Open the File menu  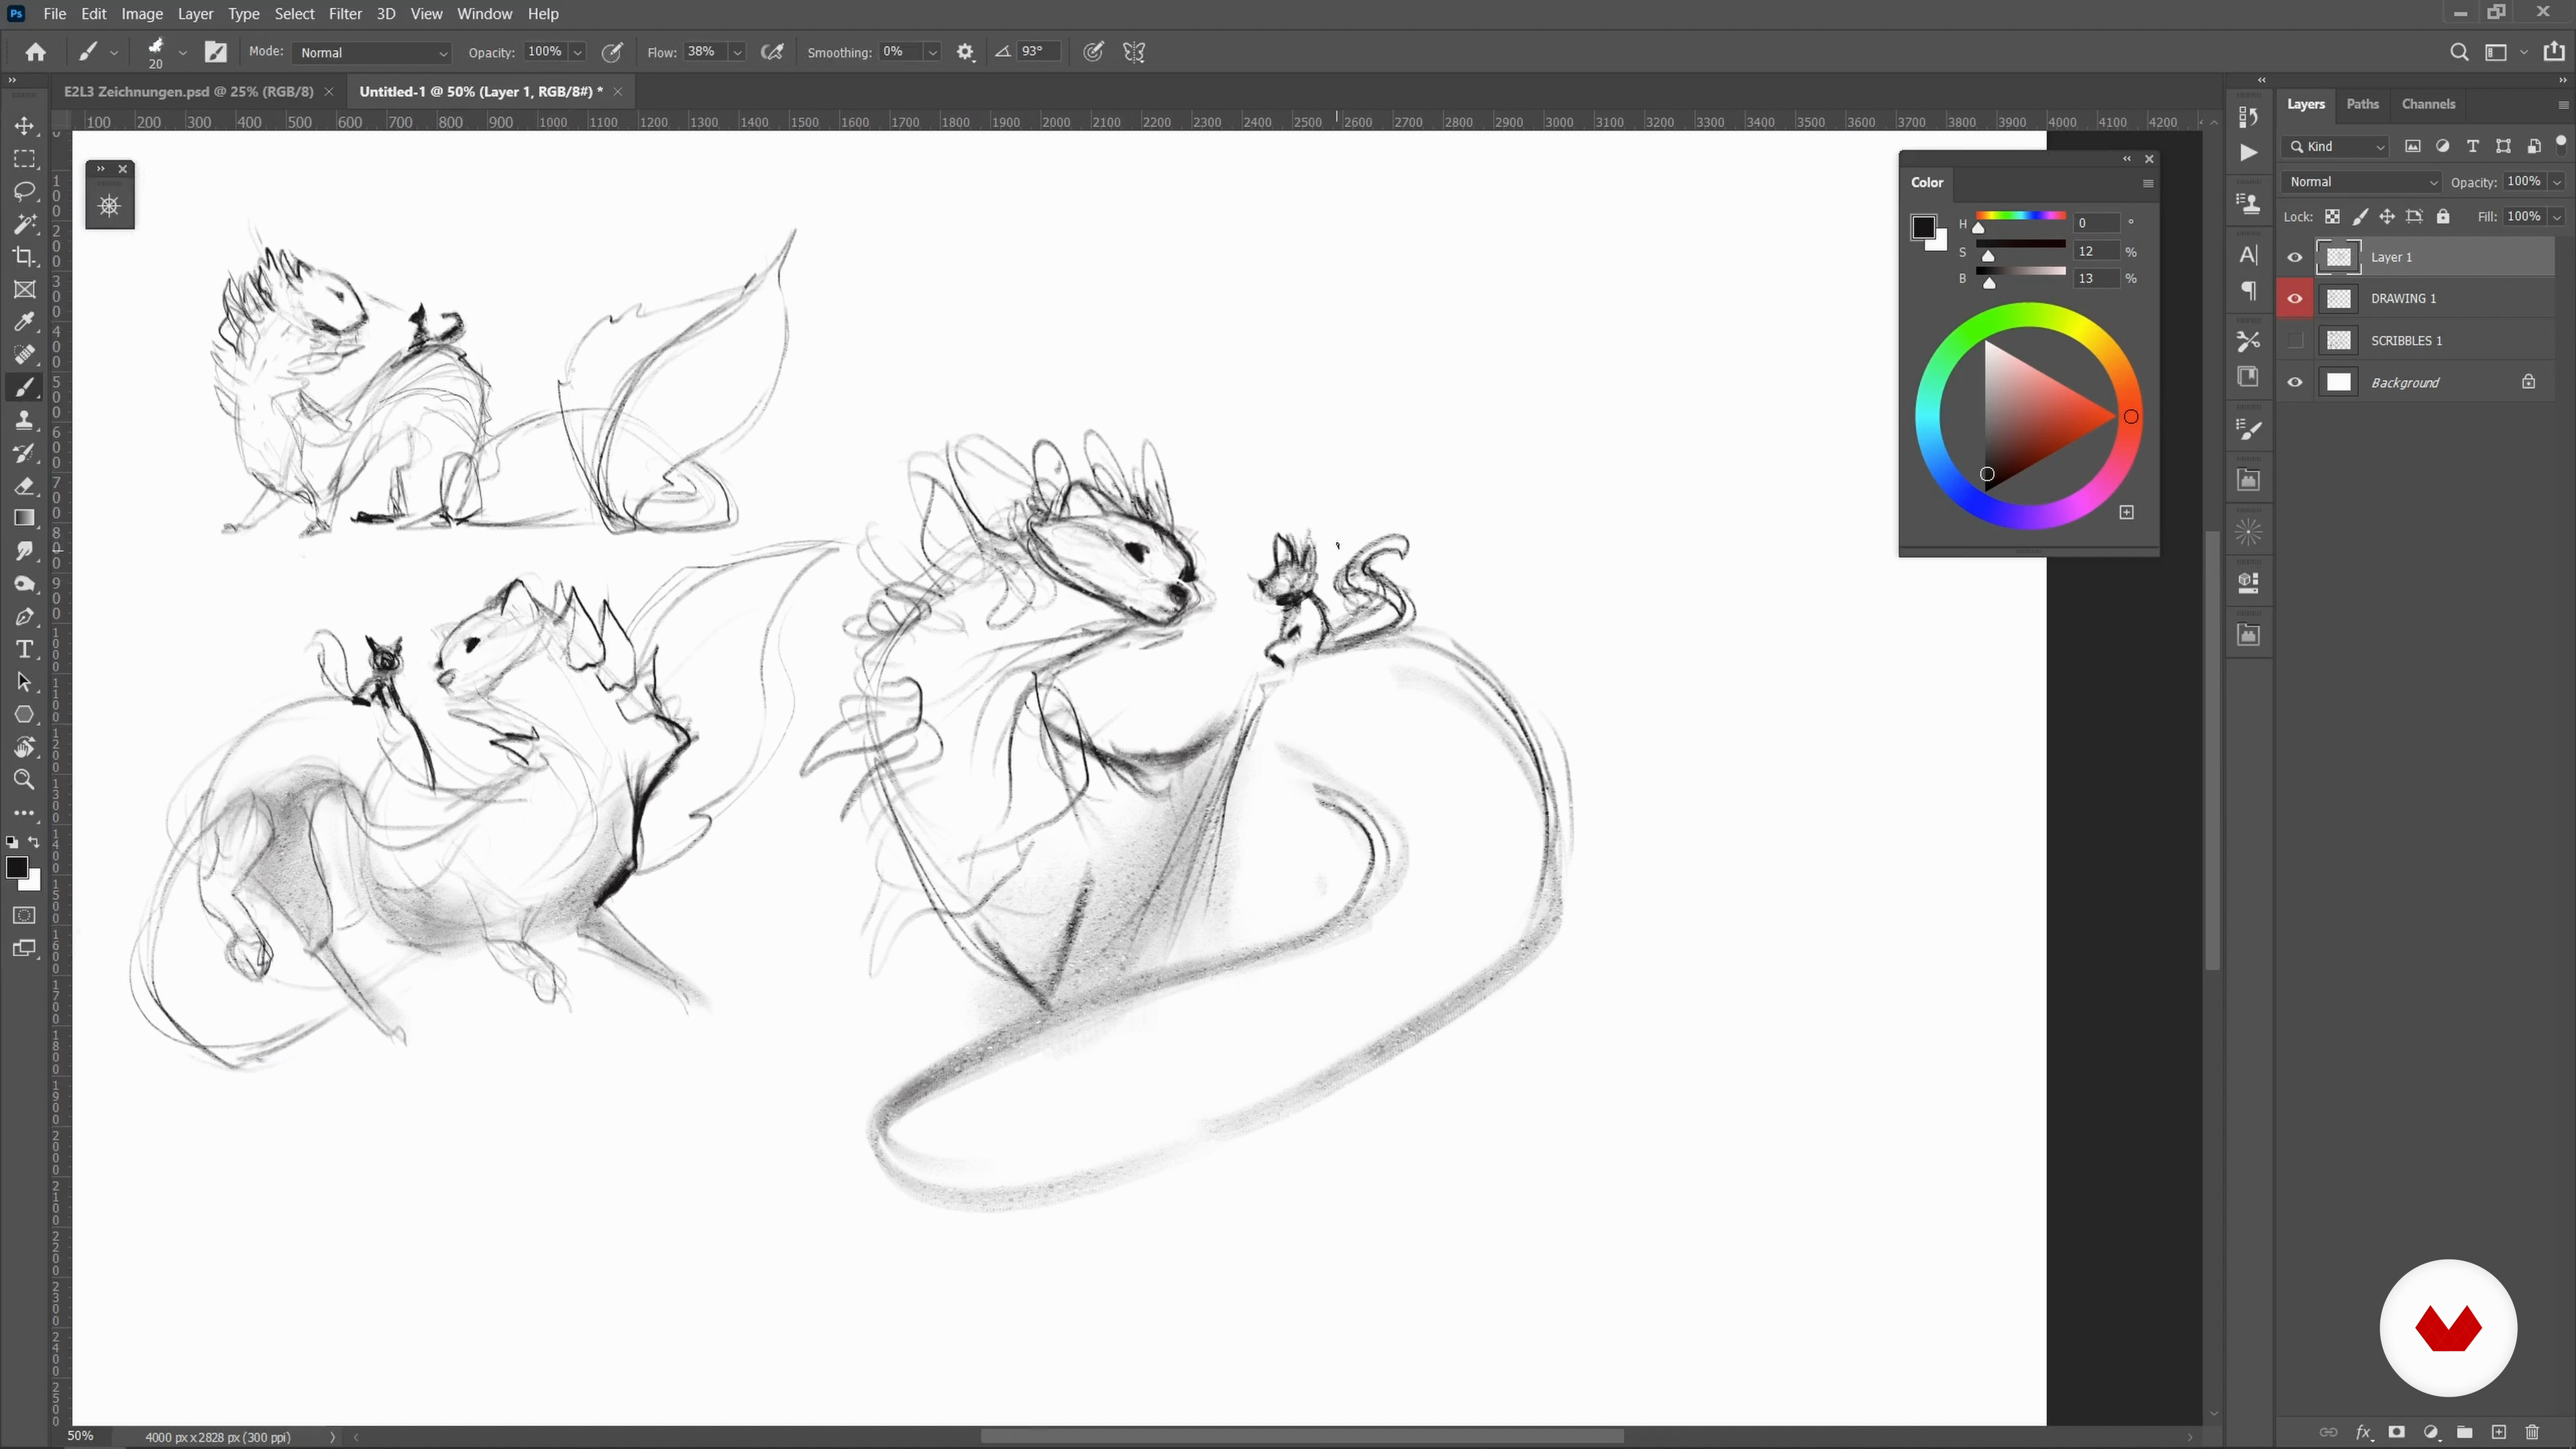tap(55, 14)
